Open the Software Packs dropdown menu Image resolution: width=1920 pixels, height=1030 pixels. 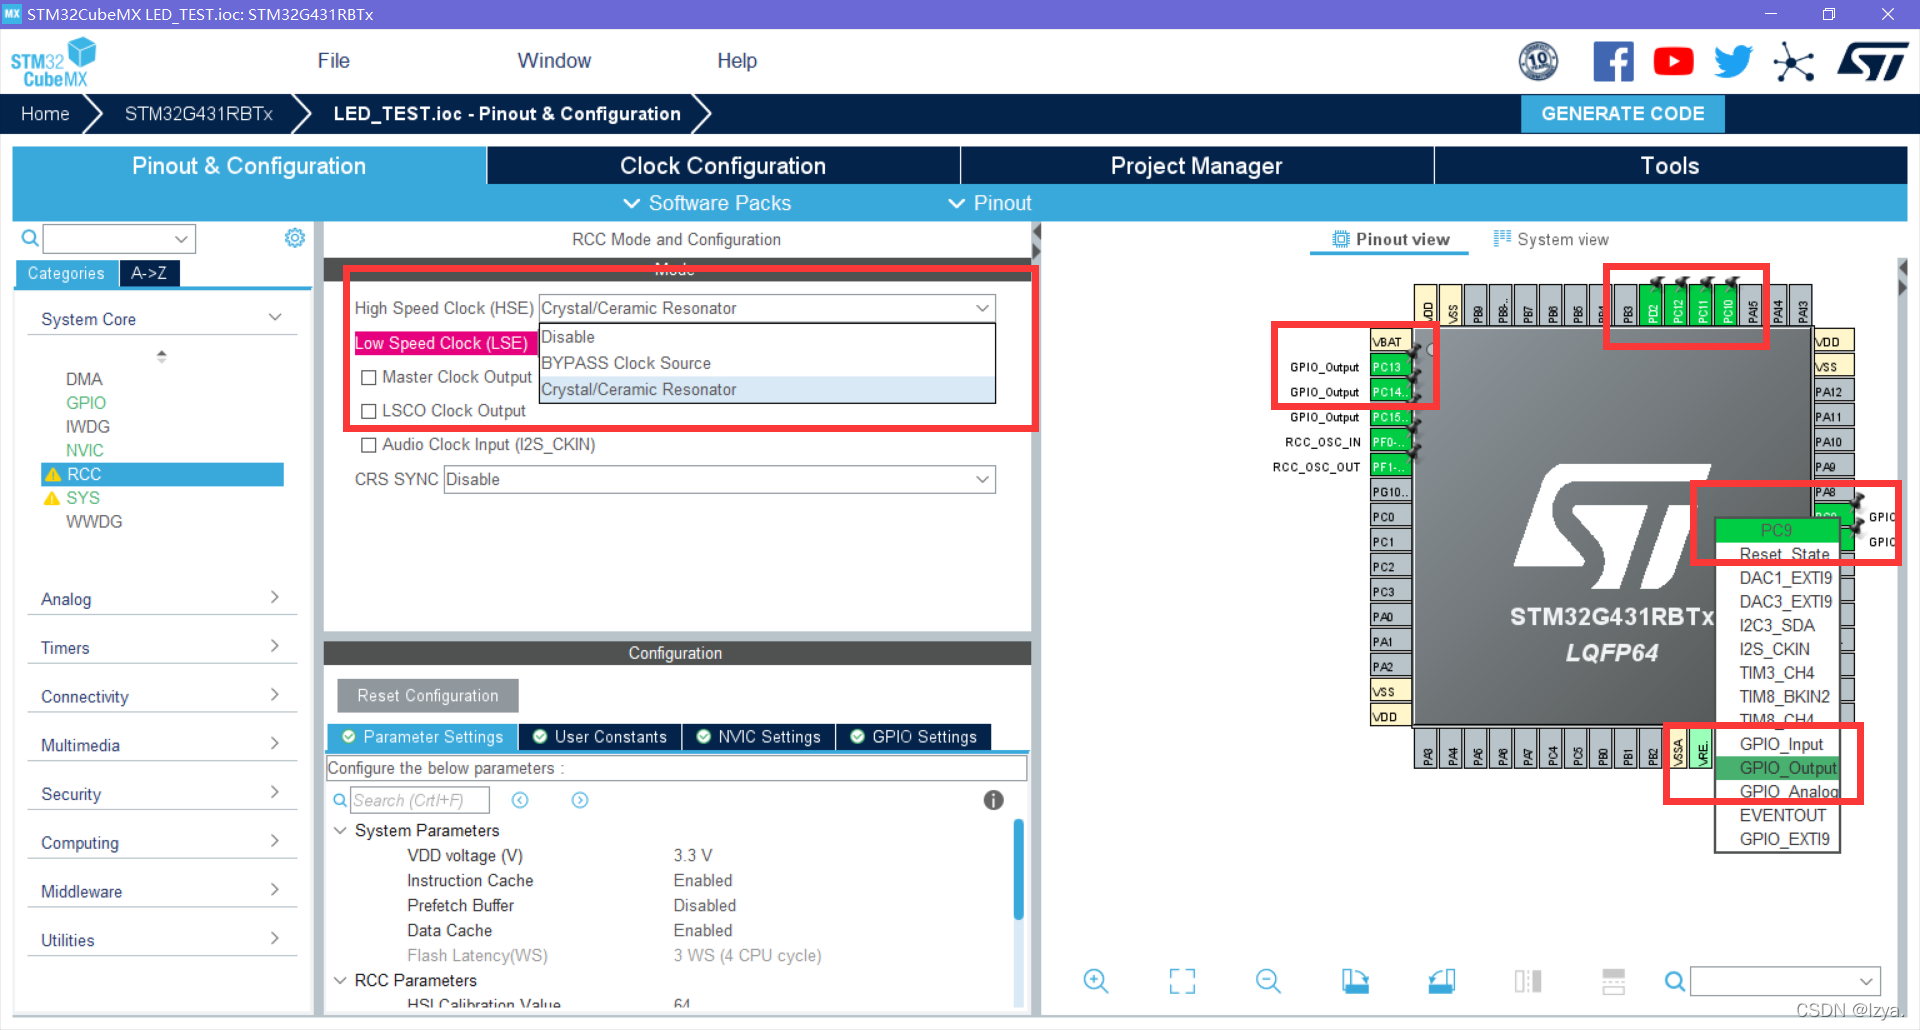(707, 203)
